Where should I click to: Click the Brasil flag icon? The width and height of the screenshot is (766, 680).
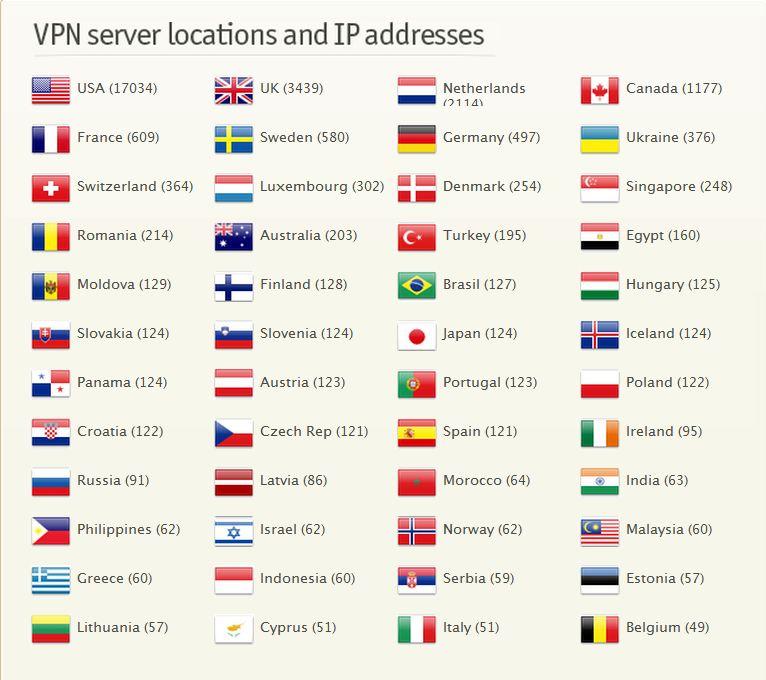pos(417,286)
